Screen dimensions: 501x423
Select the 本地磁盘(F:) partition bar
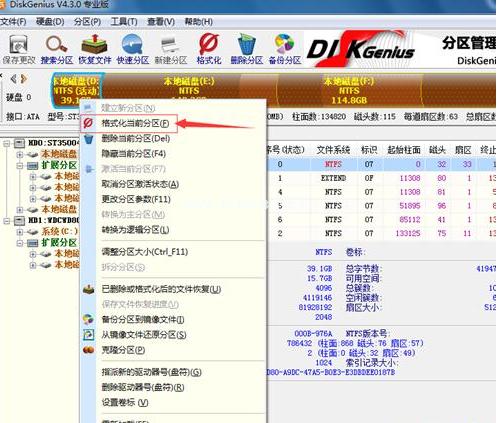coord(349,90)
